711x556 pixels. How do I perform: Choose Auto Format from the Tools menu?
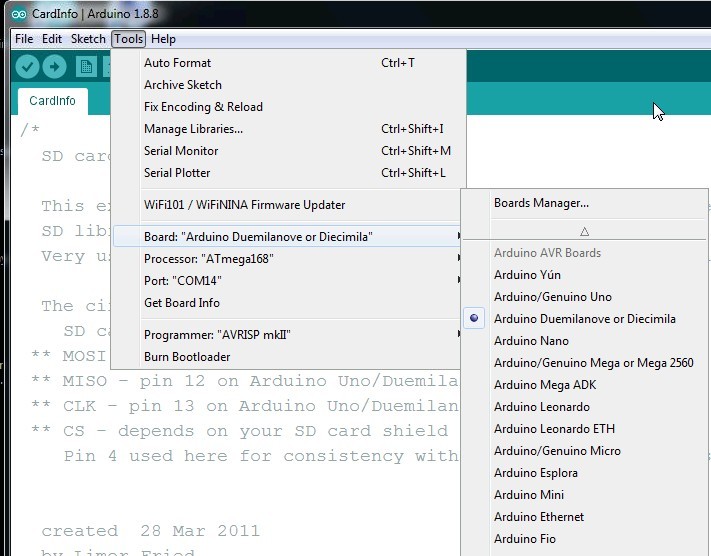(x=287, y=63)
